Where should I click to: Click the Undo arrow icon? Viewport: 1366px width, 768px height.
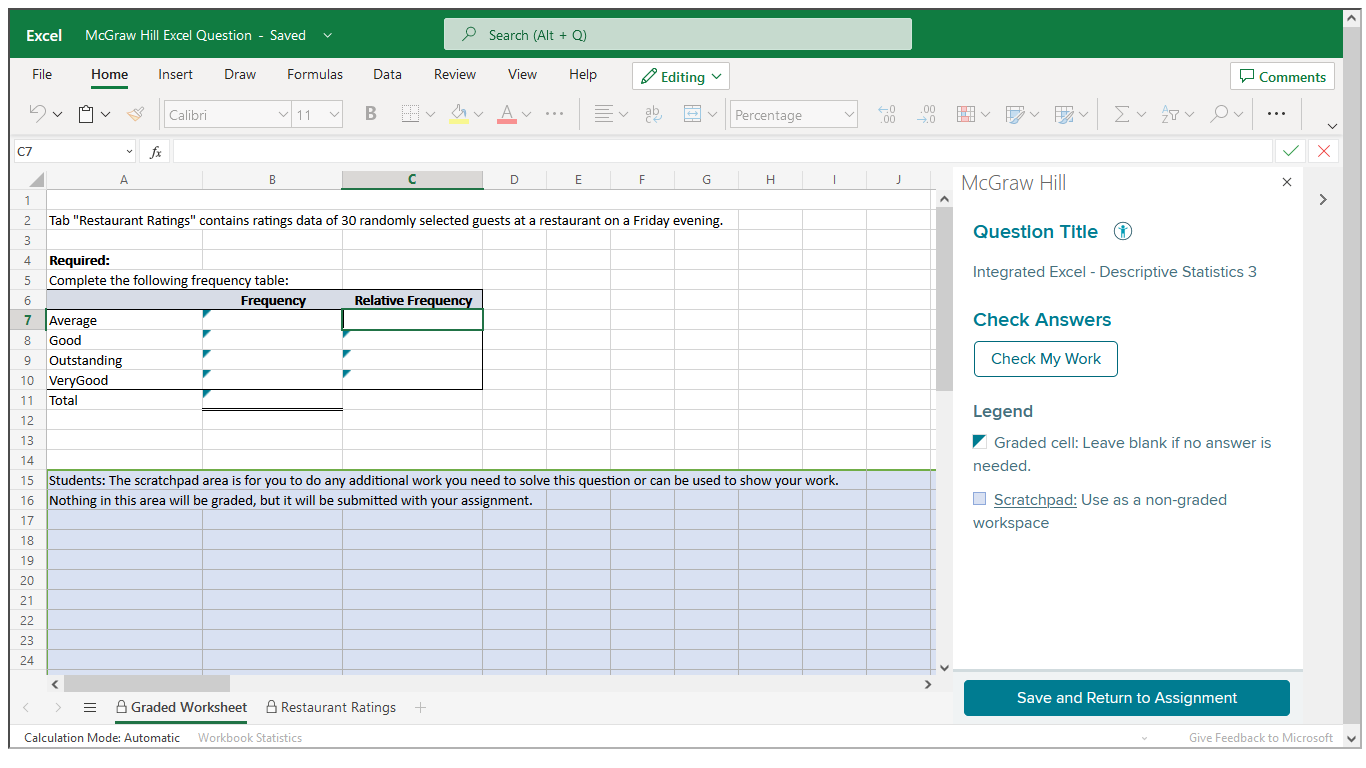click(37, 114)
